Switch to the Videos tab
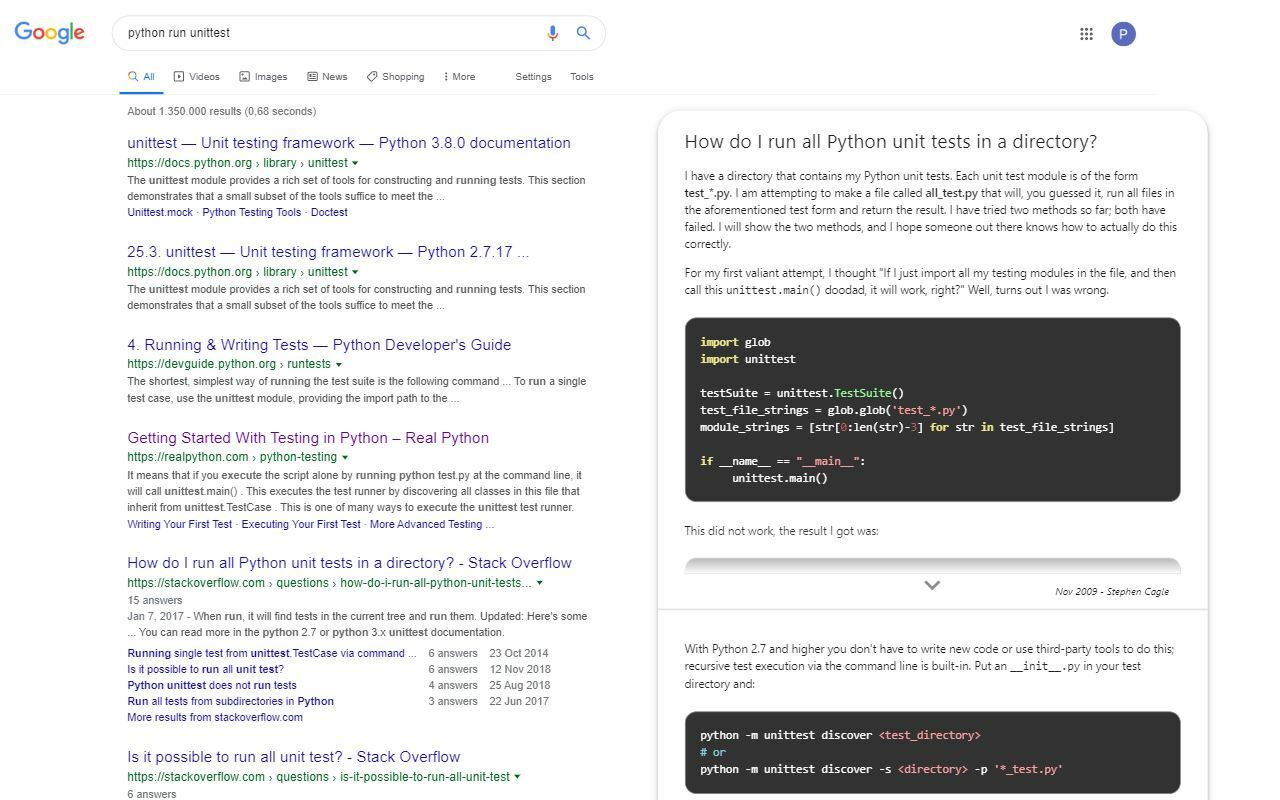 click(x=196, y=77)
